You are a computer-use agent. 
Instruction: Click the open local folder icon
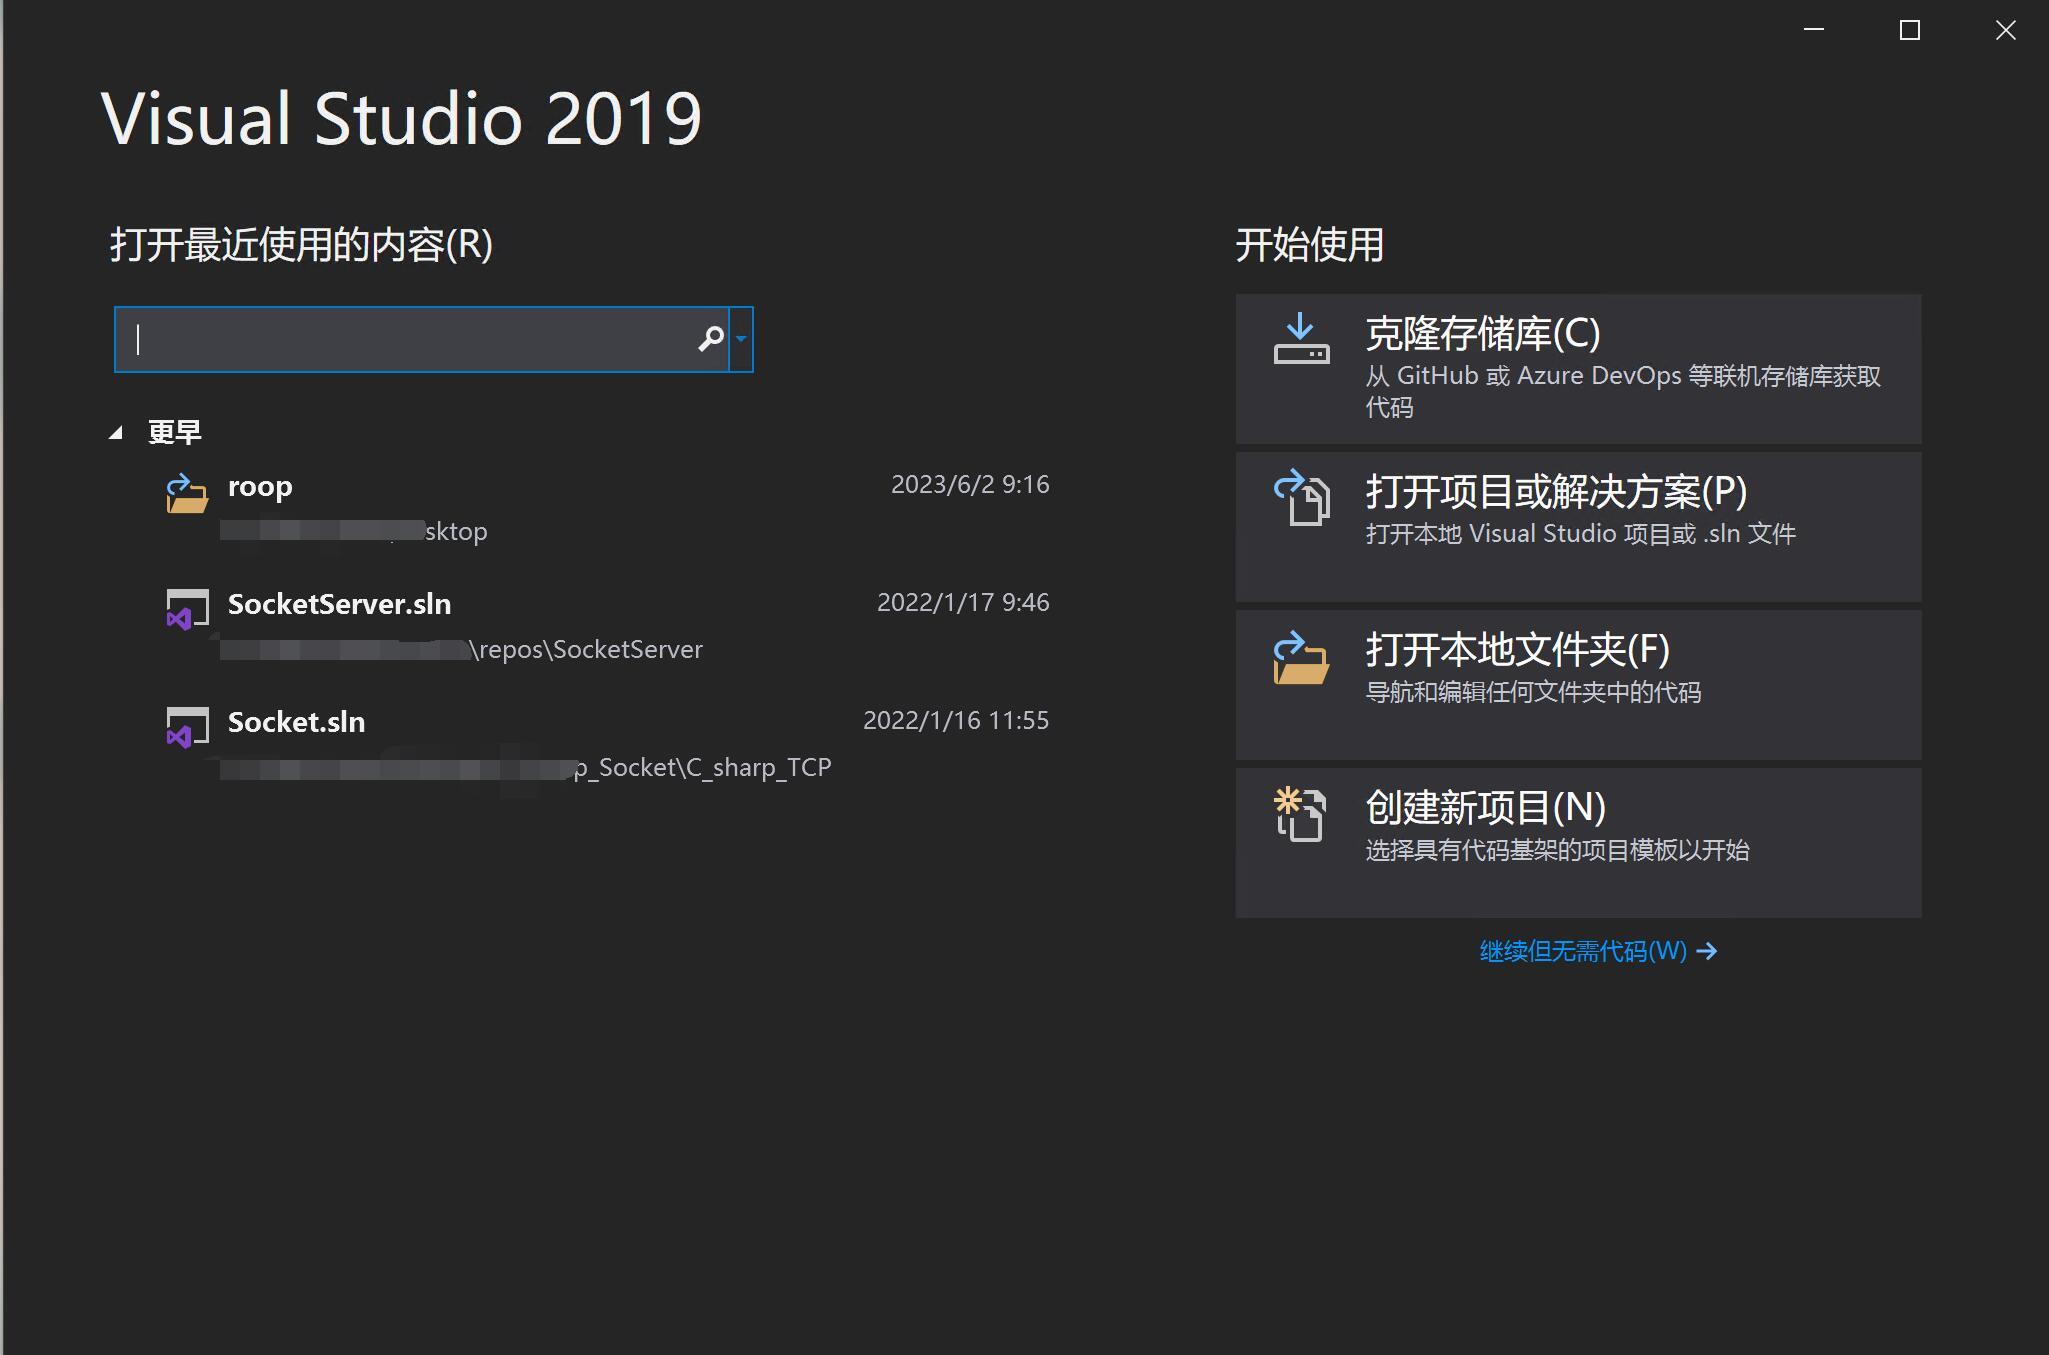[x=1301, y=657]
